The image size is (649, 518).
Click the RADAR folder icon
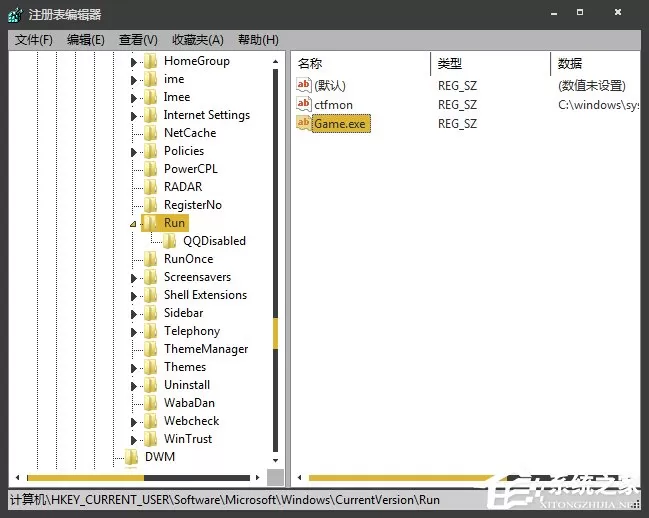coord(151,187)
